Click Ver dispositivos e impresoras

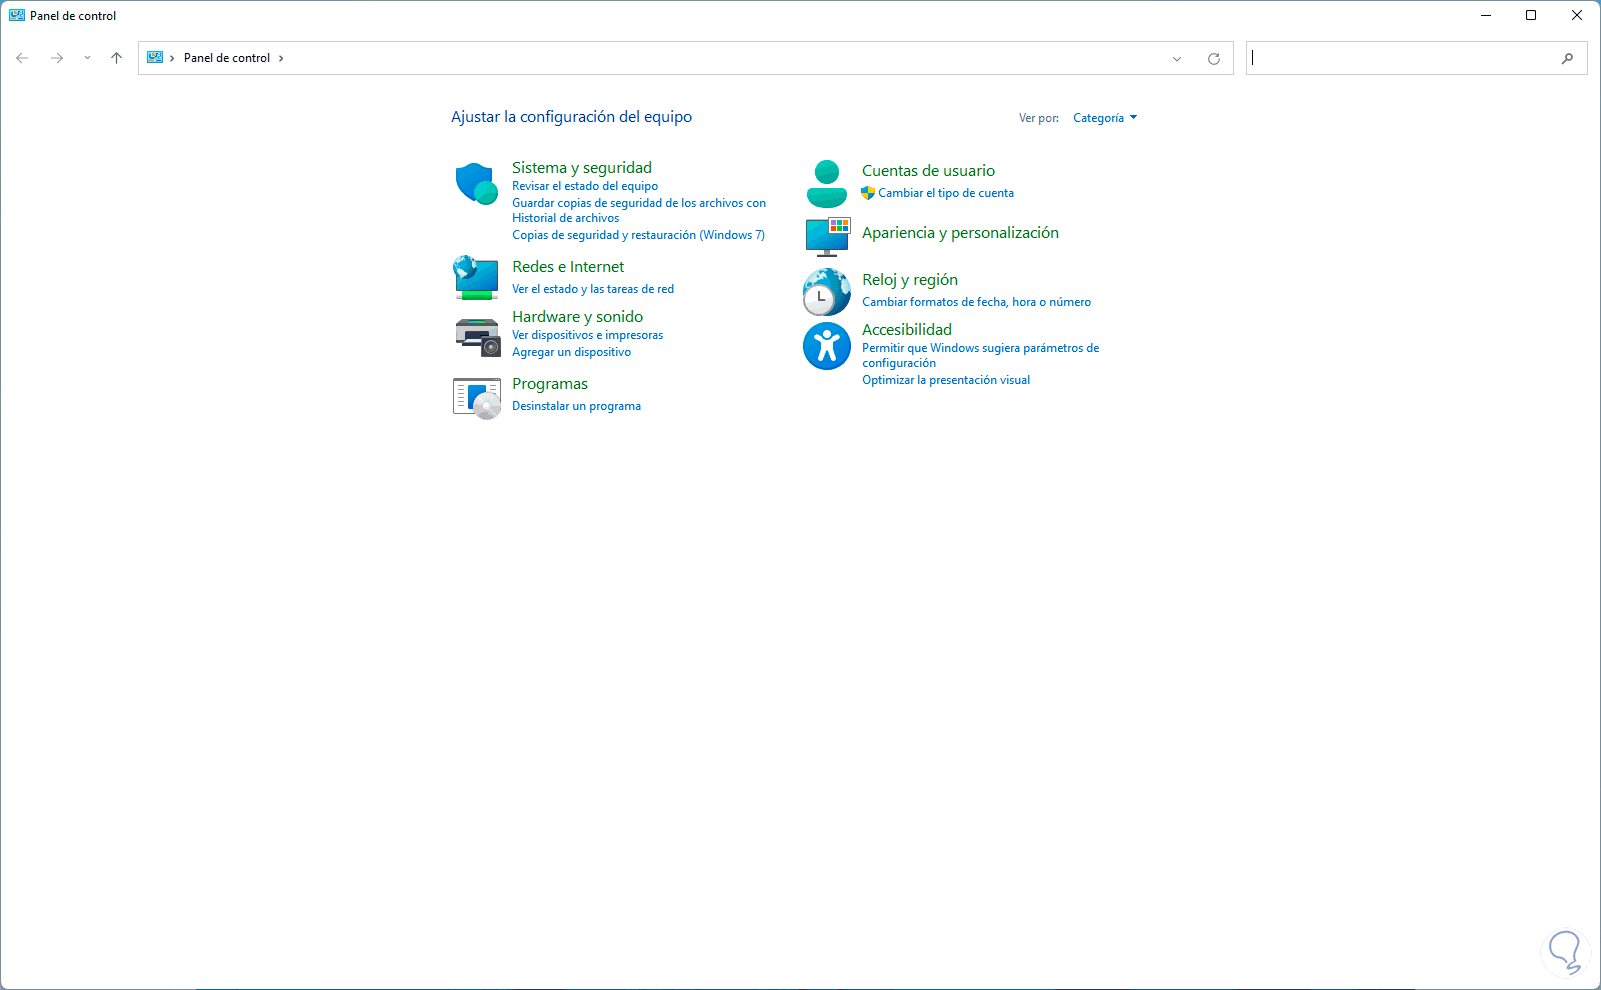point(588,335)
